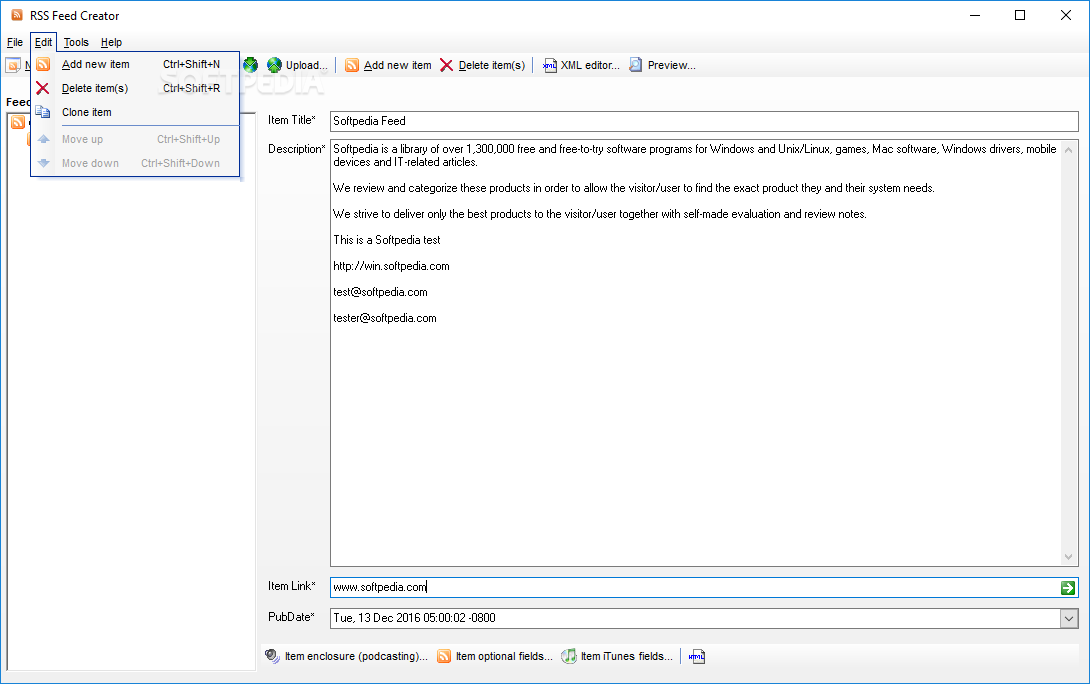The image size is (1090, 684).
Task: Select the root feed icon in the feed tree
Action: coord(18,122)
